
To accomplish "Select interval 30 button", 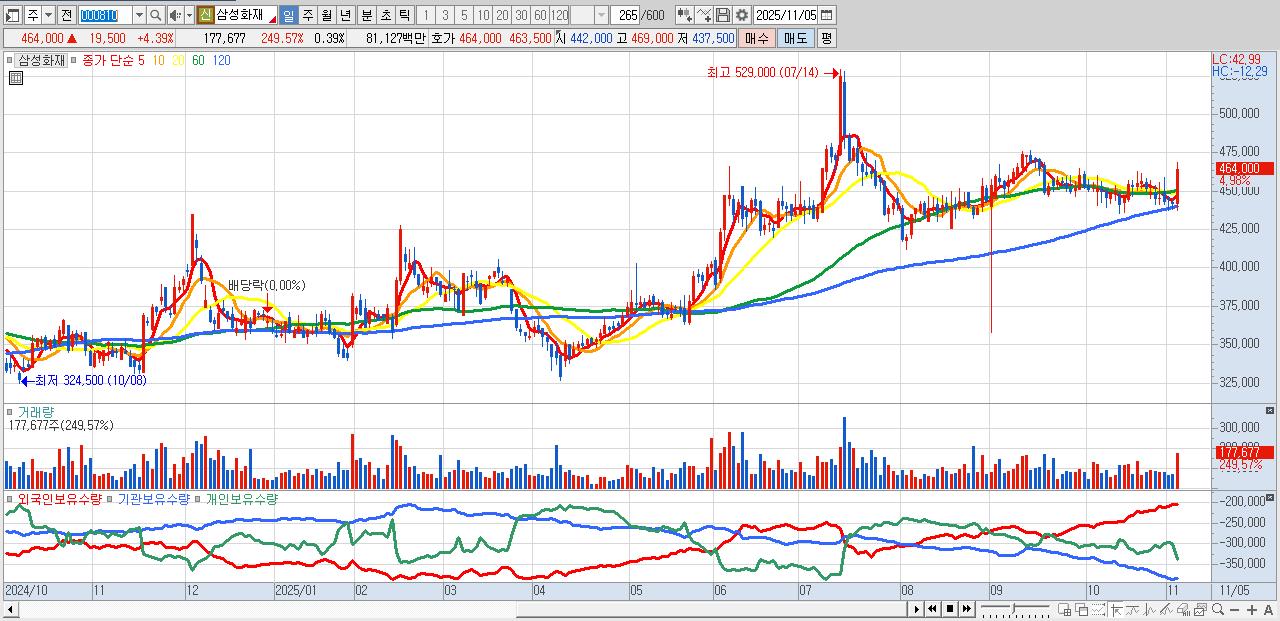I will [521, 15].
